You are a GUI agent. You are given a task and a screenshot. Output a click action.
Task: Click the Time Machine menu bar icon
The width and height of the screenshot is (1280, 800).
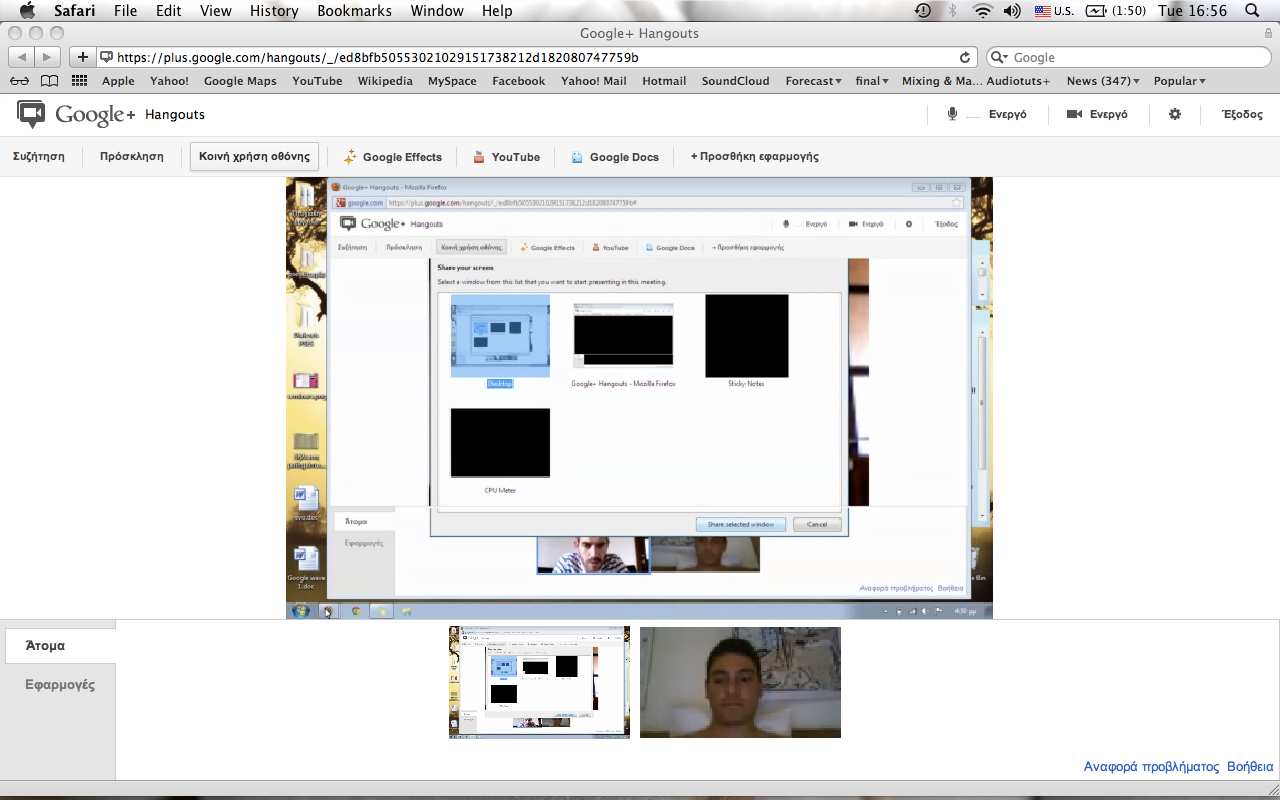pos(922,11)
